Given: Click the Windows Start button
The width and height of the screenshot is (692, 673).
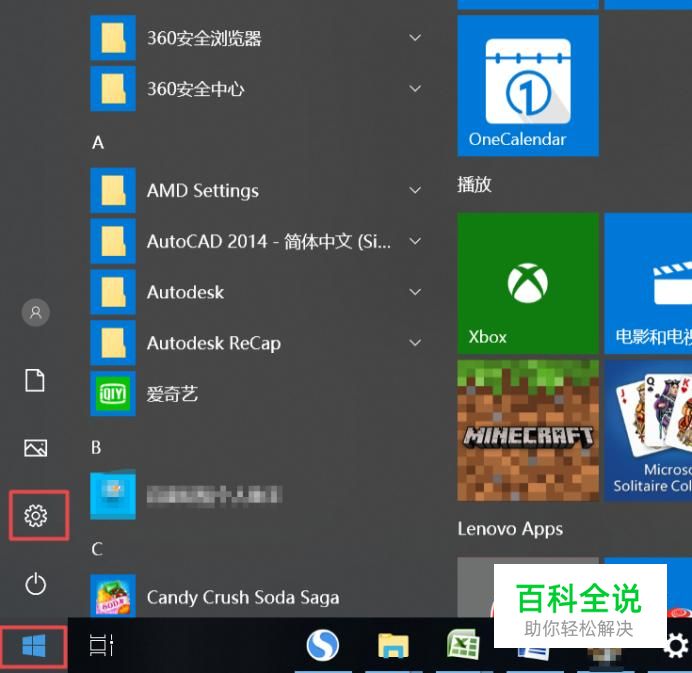Looking at the screenshot, I should [x=34, y=645].
